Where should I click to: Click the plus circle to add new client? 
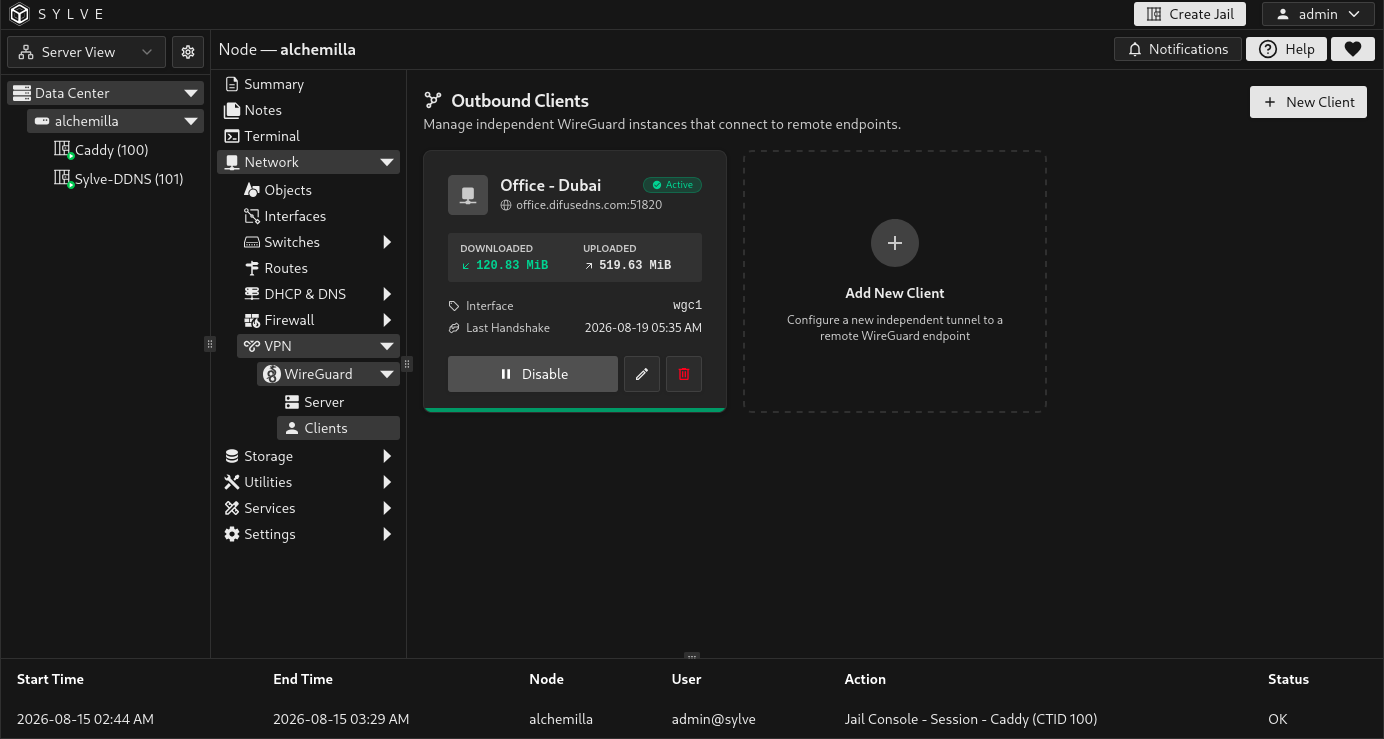coord(895,243)
